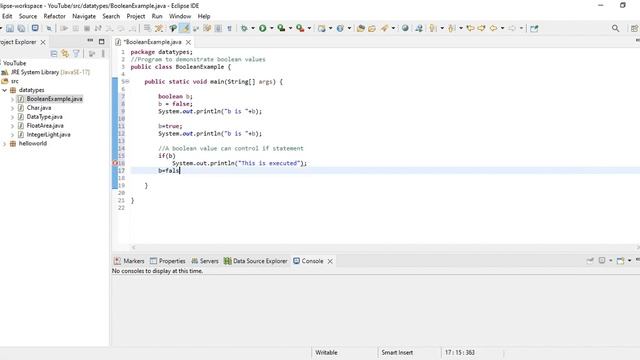
Task: Switch to the Servers tab
Action: [205, 261]
